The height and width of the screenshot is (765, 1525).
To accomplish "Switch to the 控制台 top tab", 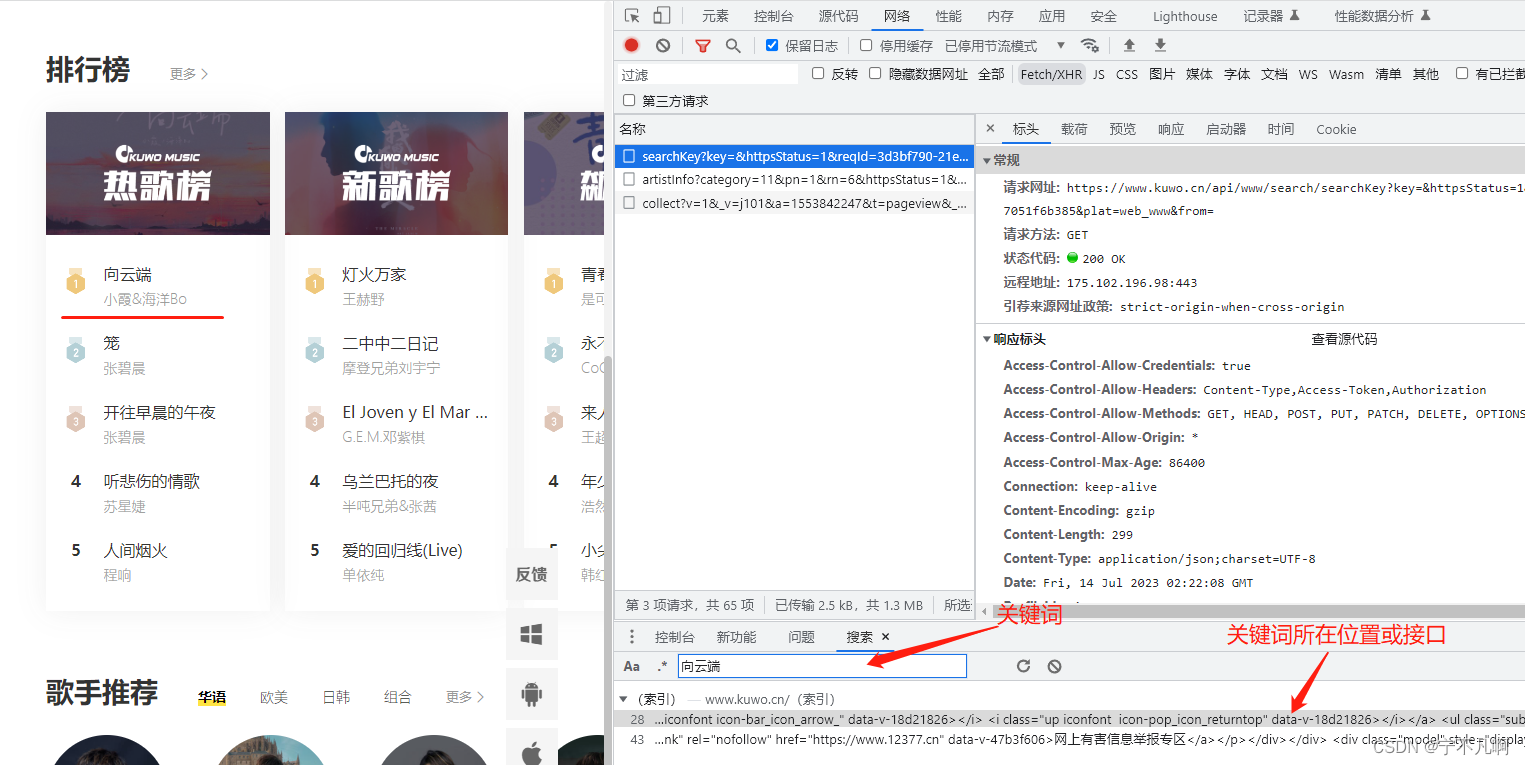I will coord(774,16).
